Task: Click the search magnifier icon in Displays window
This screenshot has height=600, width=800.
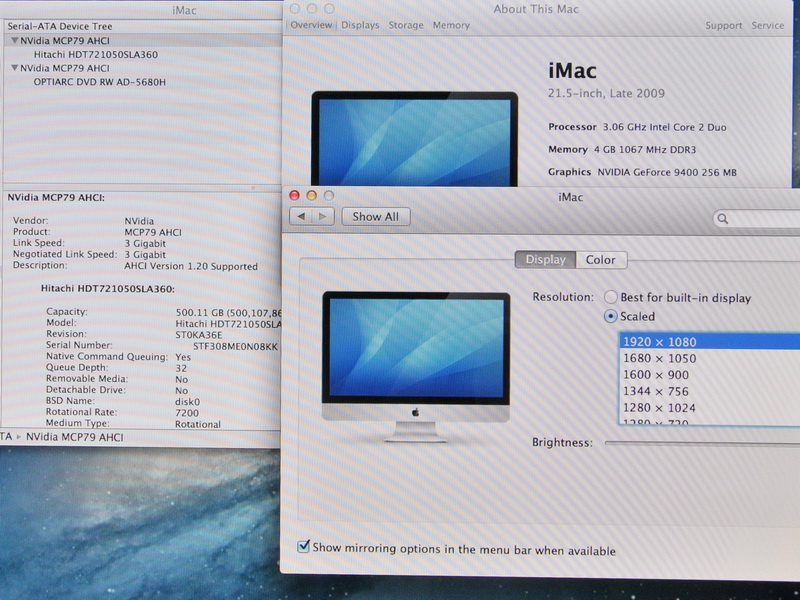Action: (x=722, y=219)
